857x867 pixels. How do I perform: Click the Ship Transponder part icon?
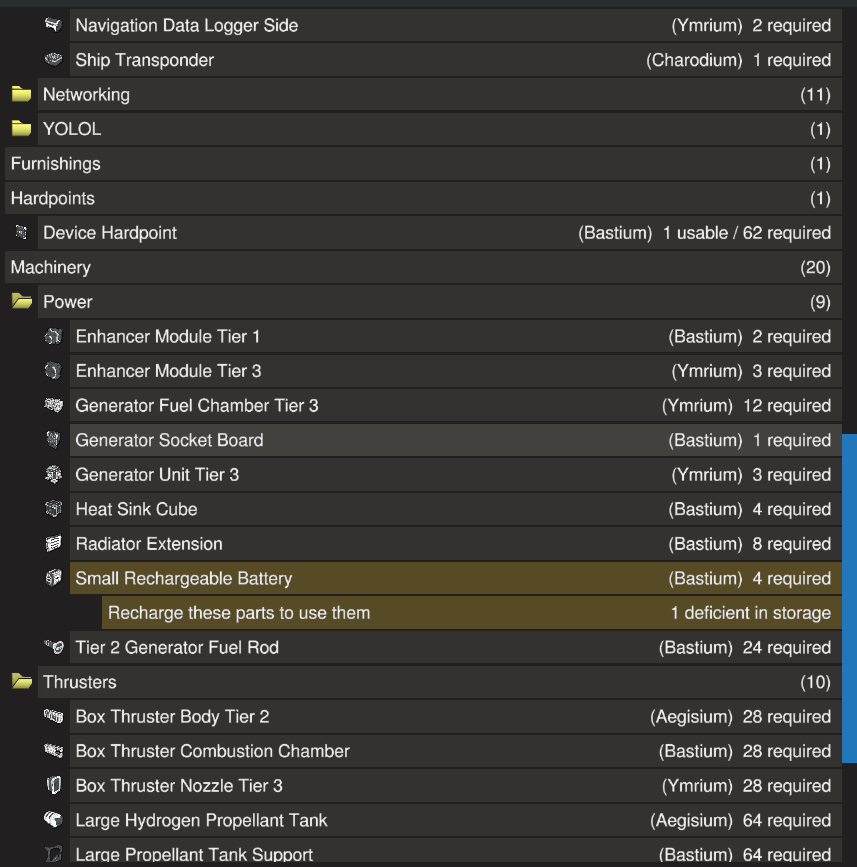[x=54, y=60]
